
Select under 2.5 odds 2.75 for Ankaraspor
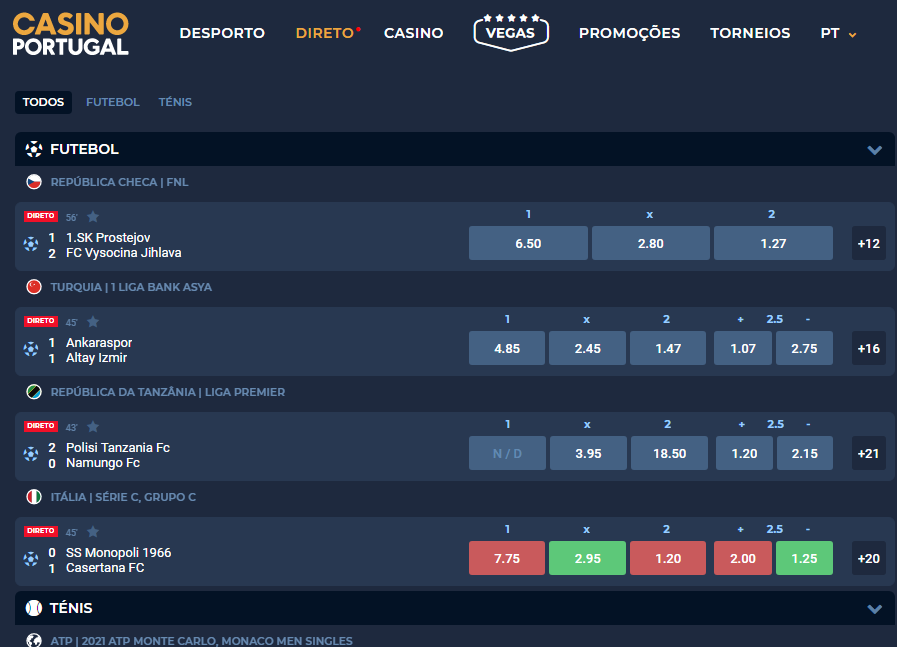click(804, 348)
